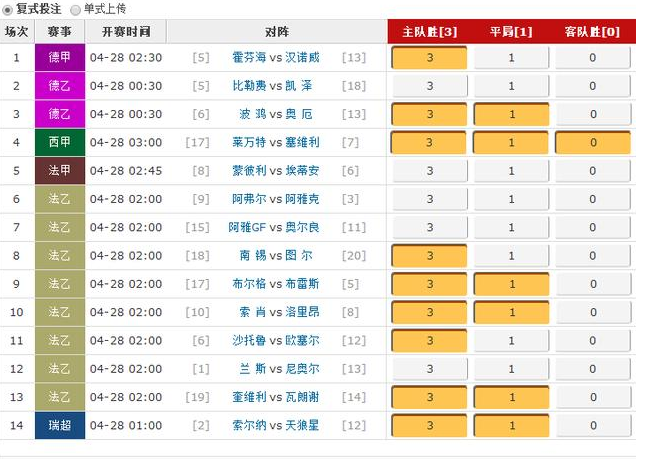Screen dimensions: 653x459
Task: Deselect draw 1 for 奎维利 vs 瓦朗谢
Action: [511, 397]
